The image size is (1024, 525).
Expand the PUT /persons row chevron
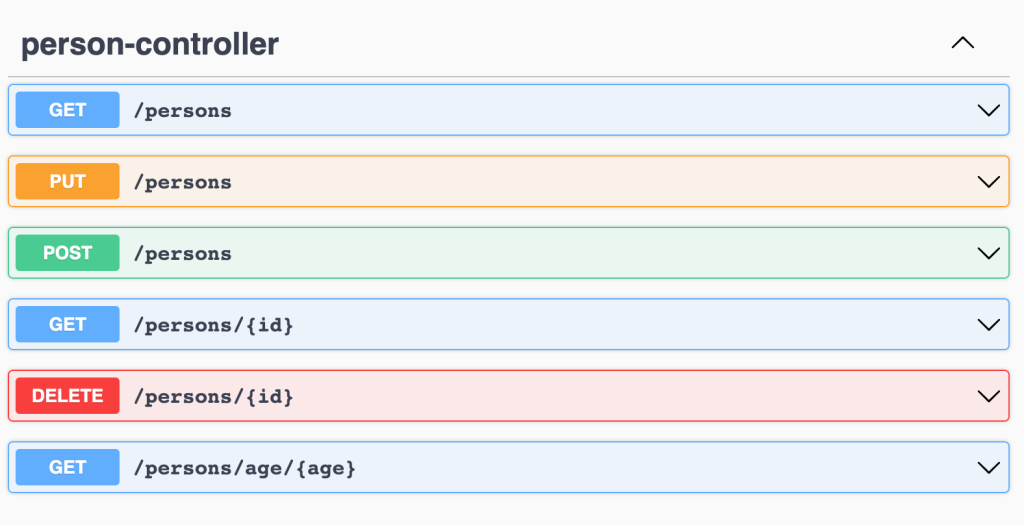988,182
